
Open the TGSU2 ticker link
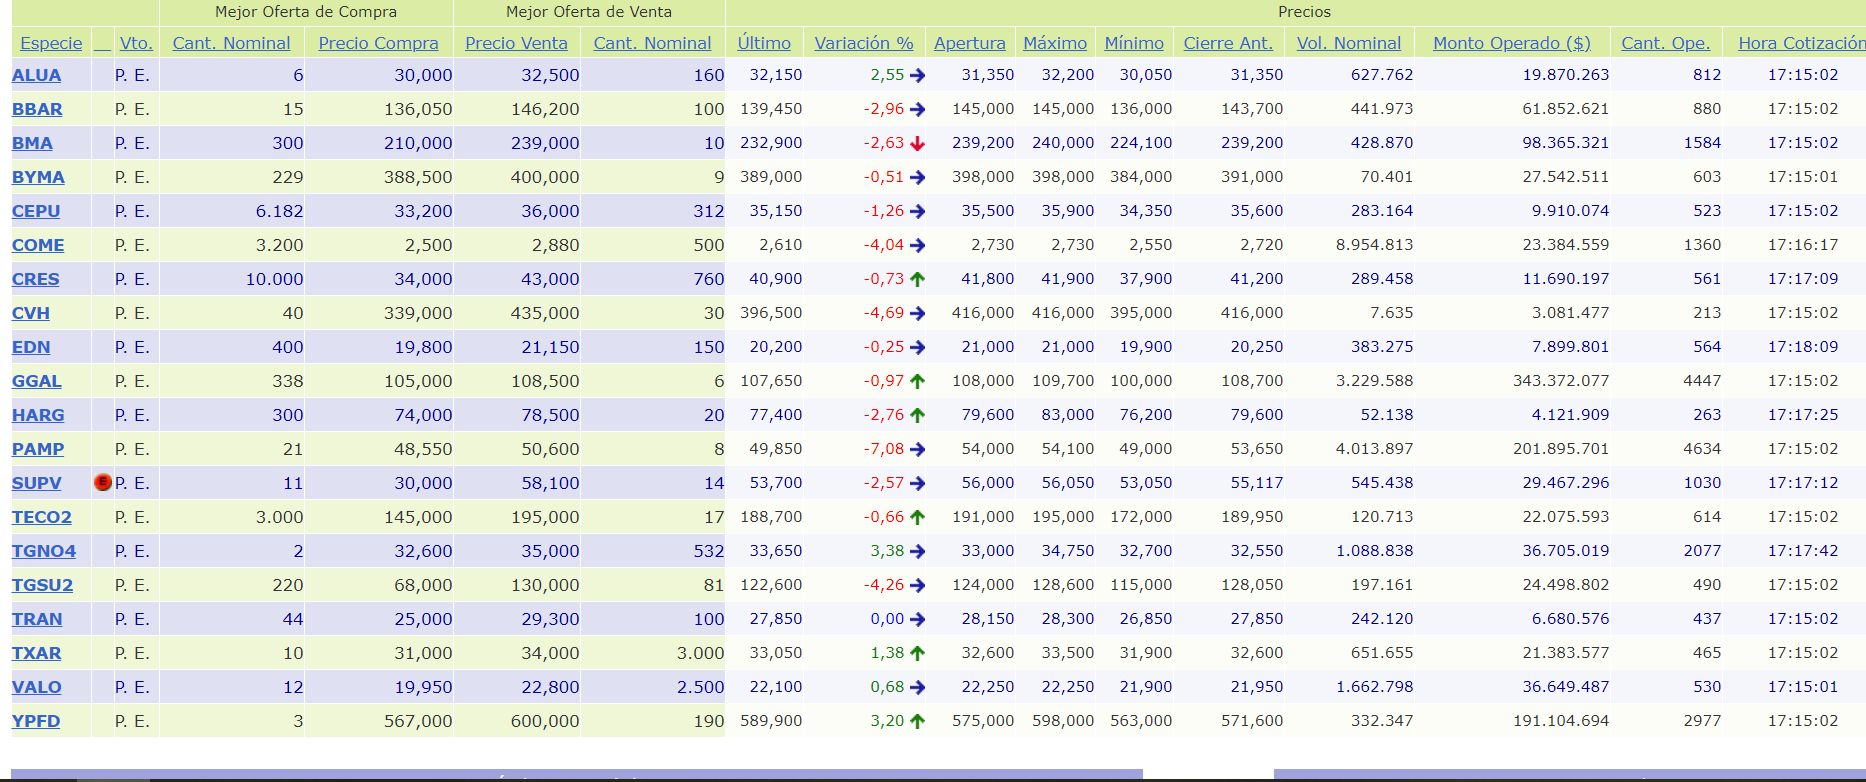(42, 585)
